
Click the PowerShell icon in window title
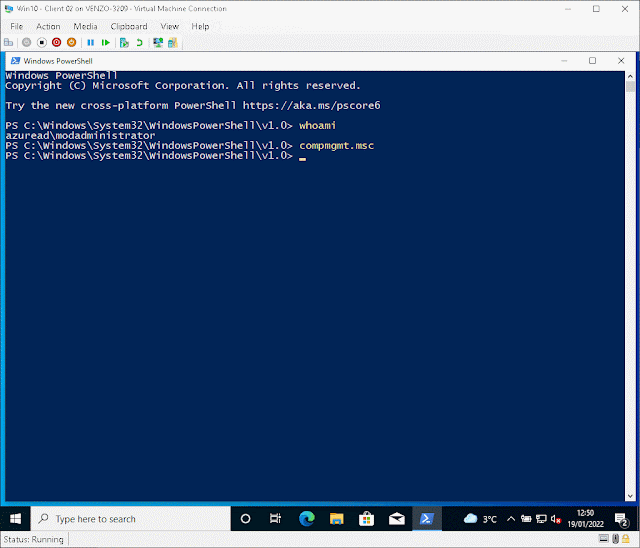[x=16, y=61]
